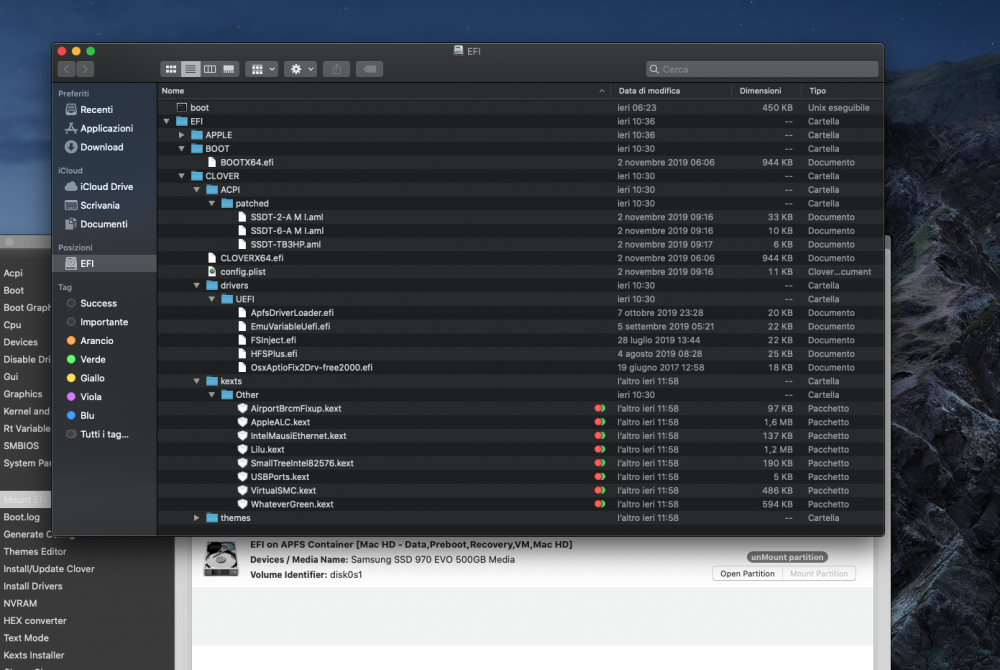Click the Cerca search field
Image resolution: width=1000 pixels, height=670 pixels.
coord(762,69)
